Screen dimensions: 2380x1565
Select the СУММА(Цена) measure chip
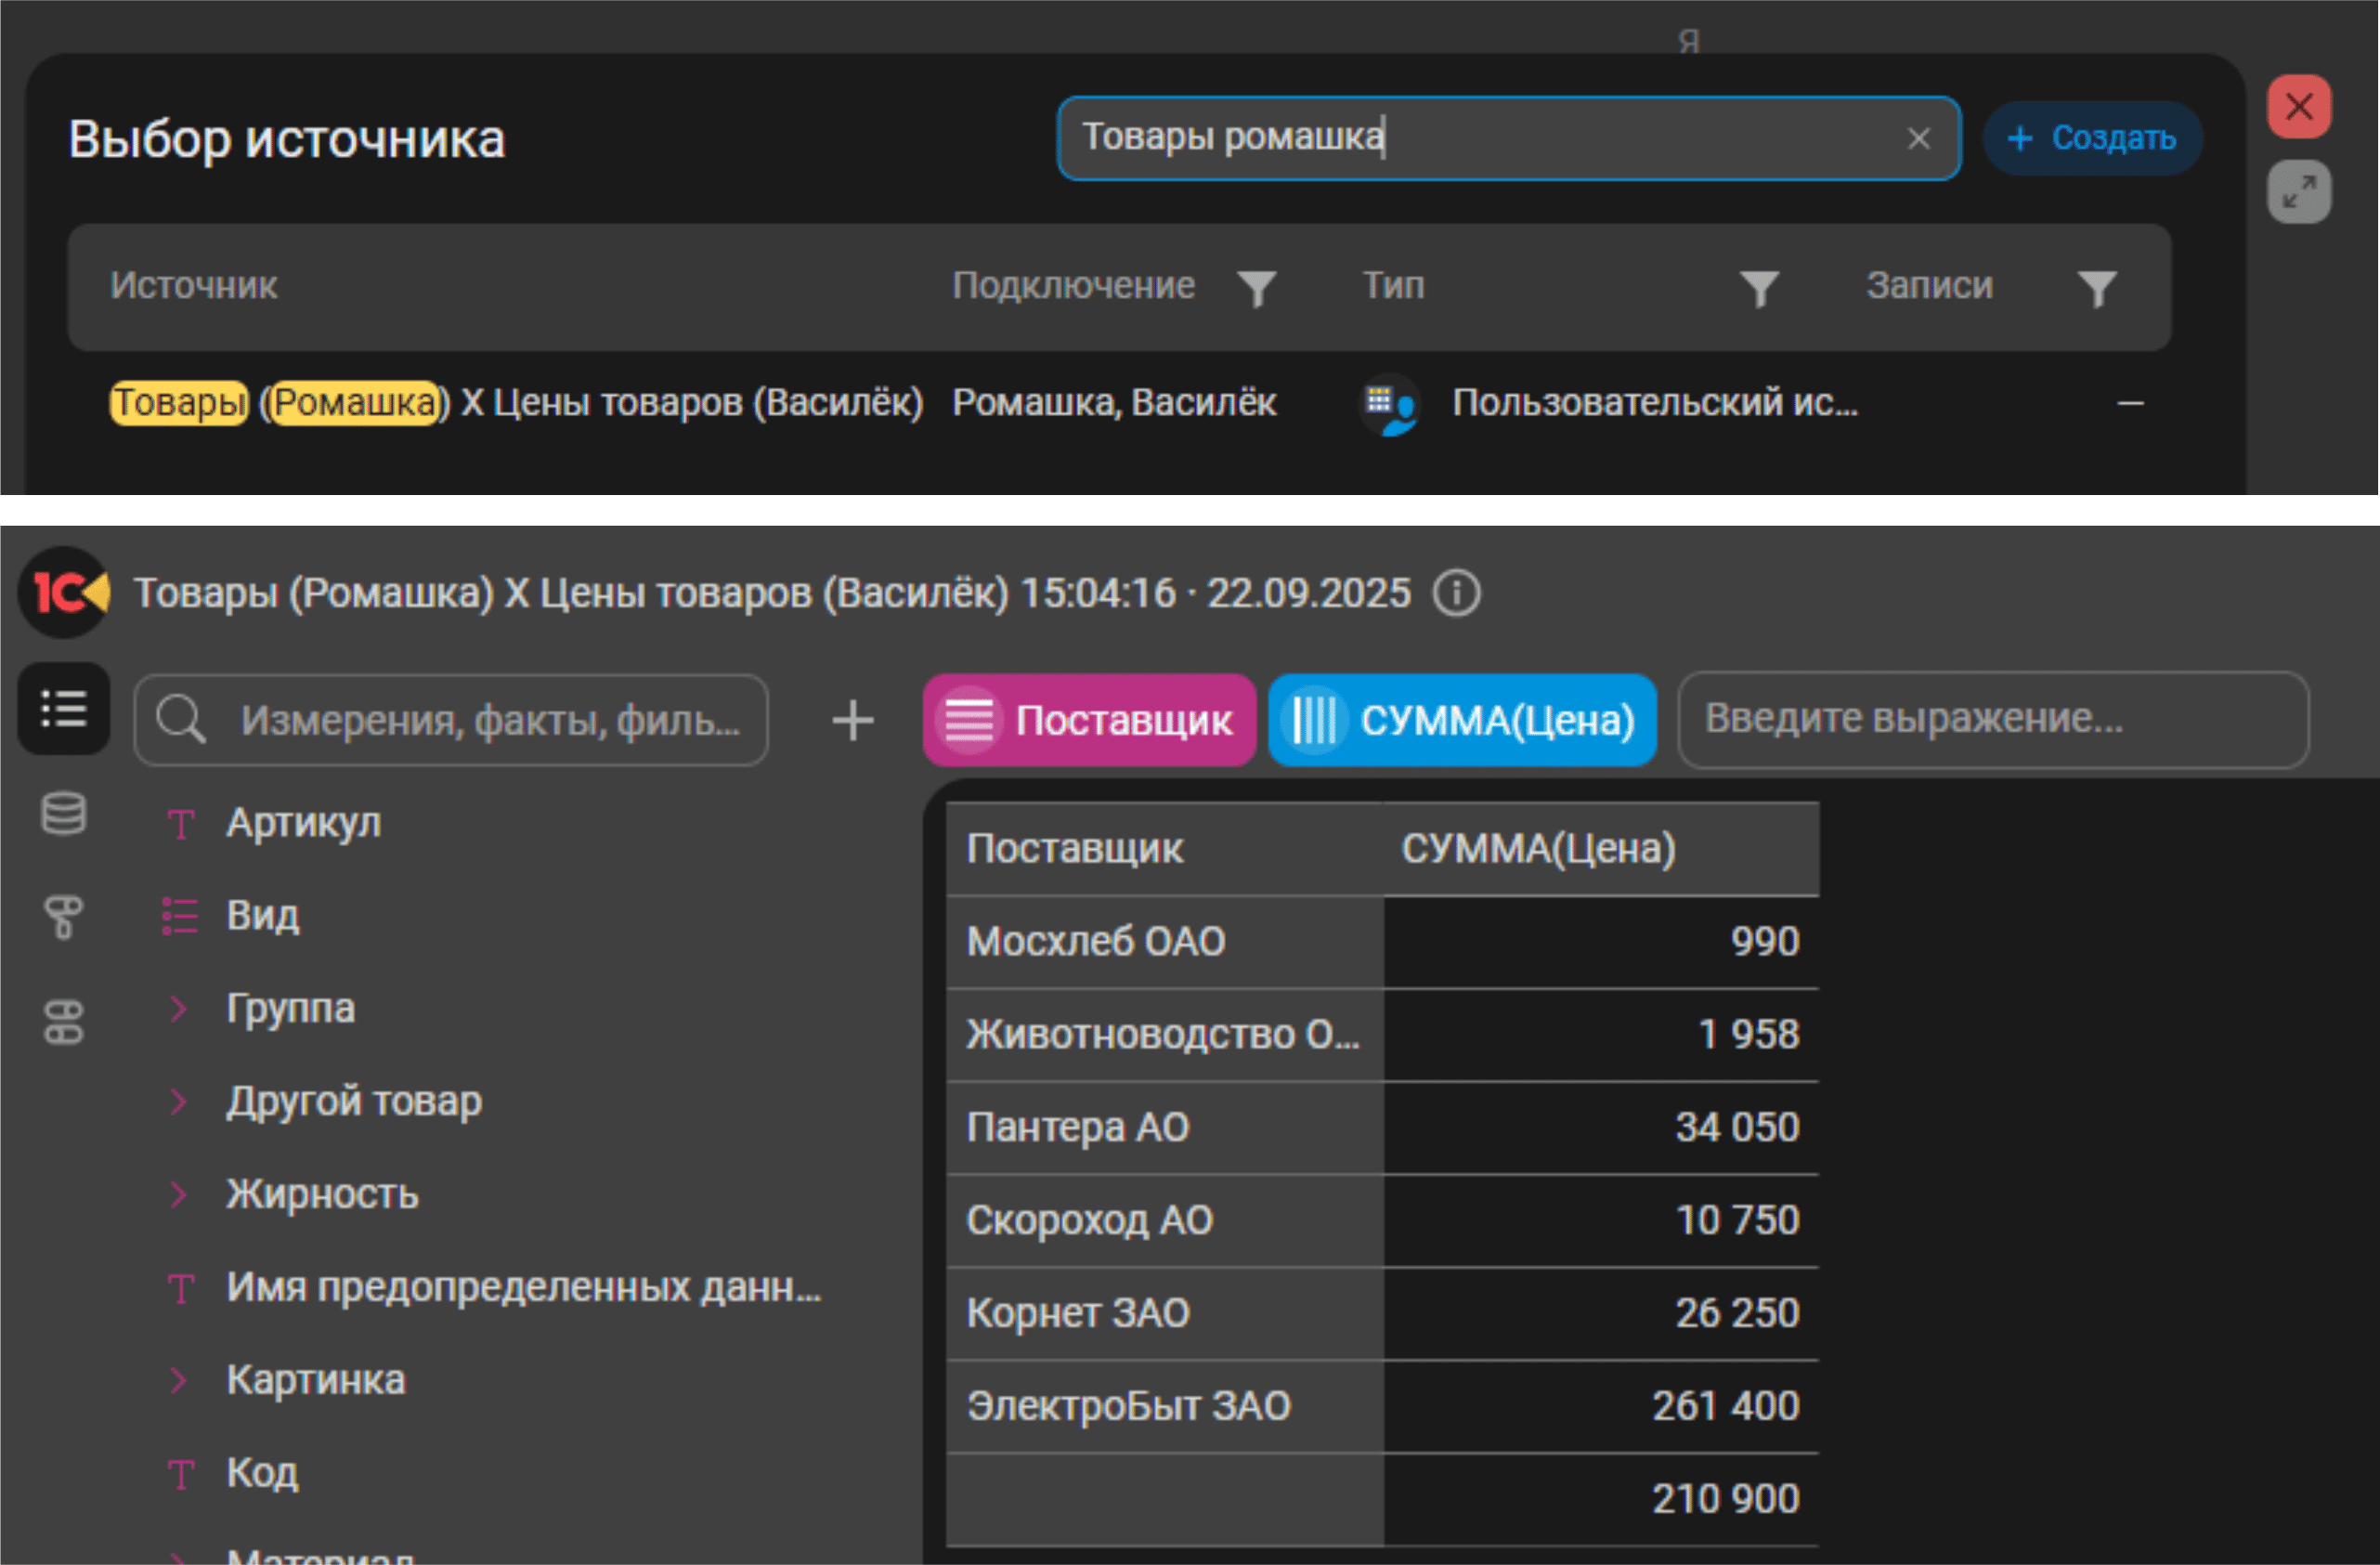[x=1462, y=720]
